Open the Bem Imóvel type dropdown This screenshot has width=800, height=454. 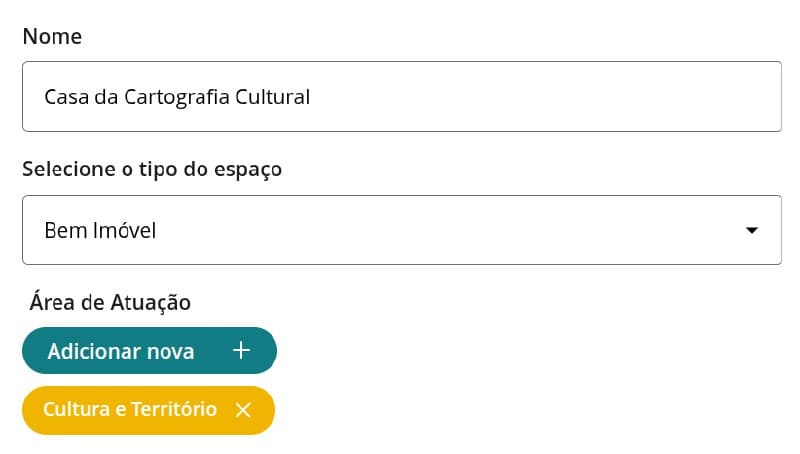(x=401, y=230)
